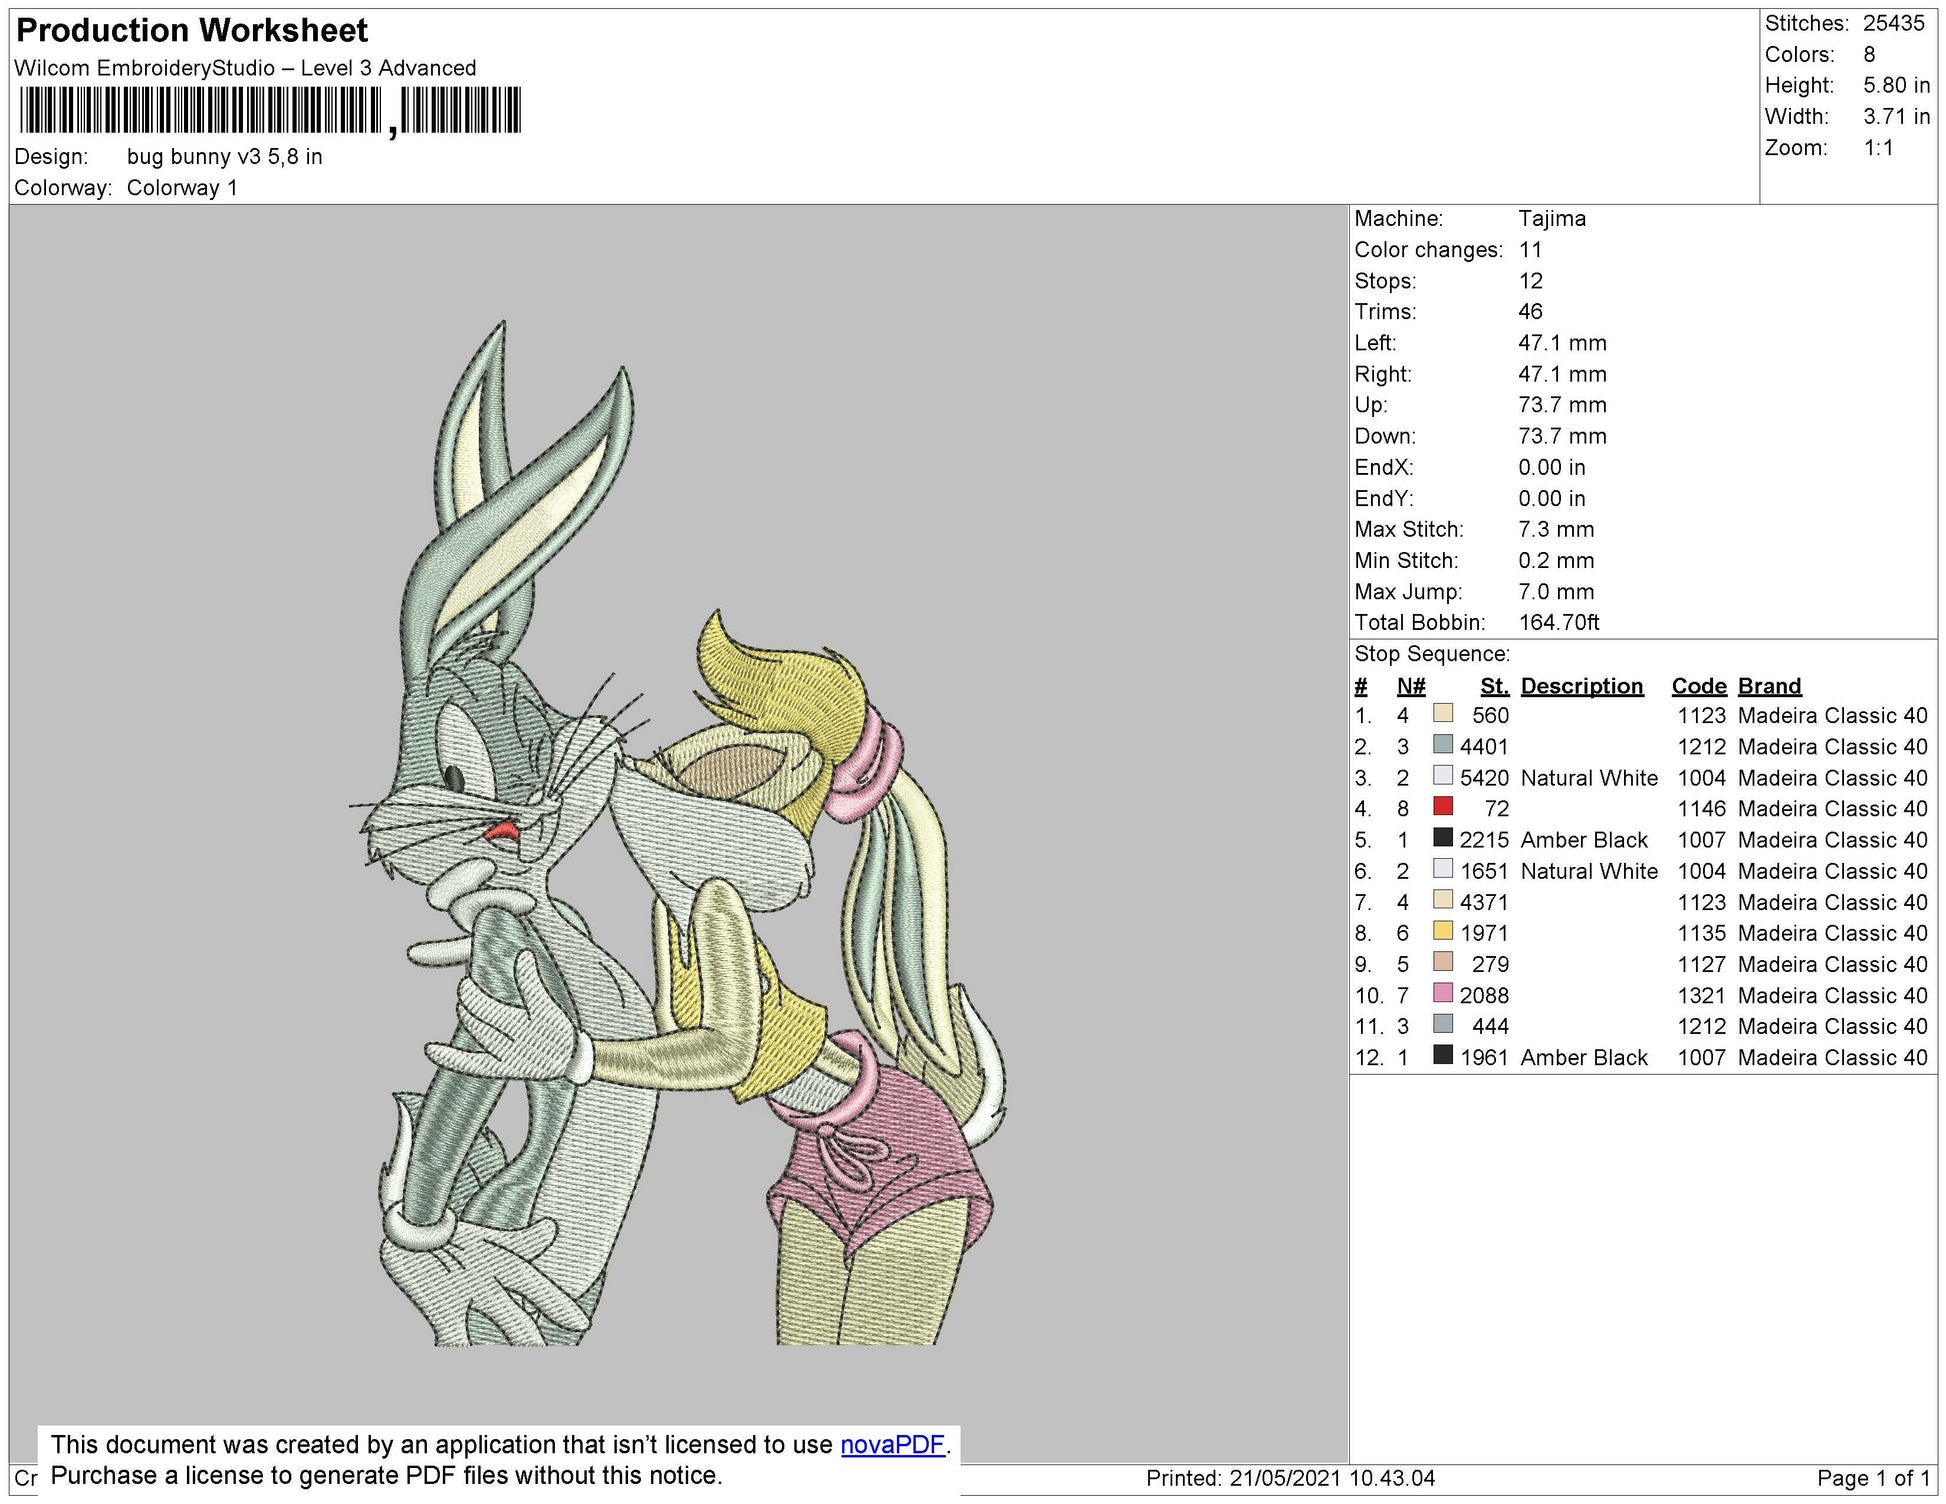Image resolution: width=1946 pixels, height=1504 pixels.
Task: Select the beige swatch in stop row 7
Action: click(x=1443, y=899)
